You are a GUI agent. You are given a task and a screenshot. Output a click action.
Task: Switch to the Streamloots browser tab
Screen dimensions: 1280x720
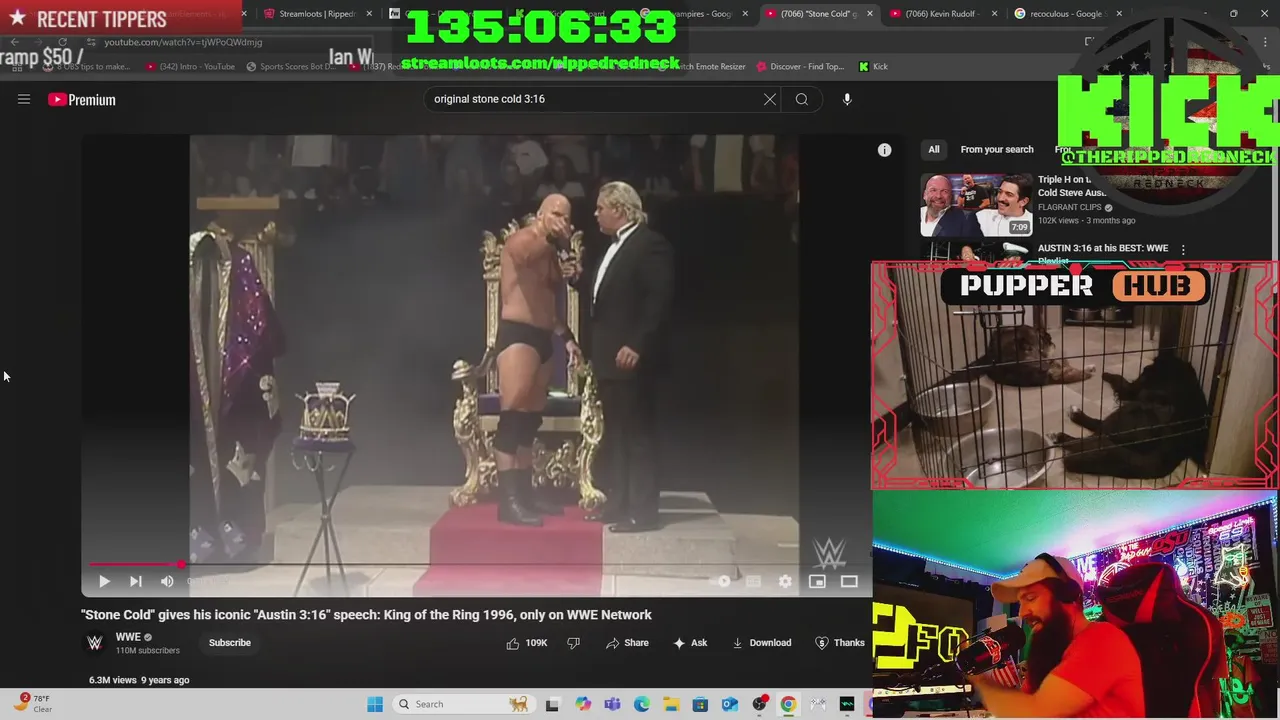click(x=318, y=14)
